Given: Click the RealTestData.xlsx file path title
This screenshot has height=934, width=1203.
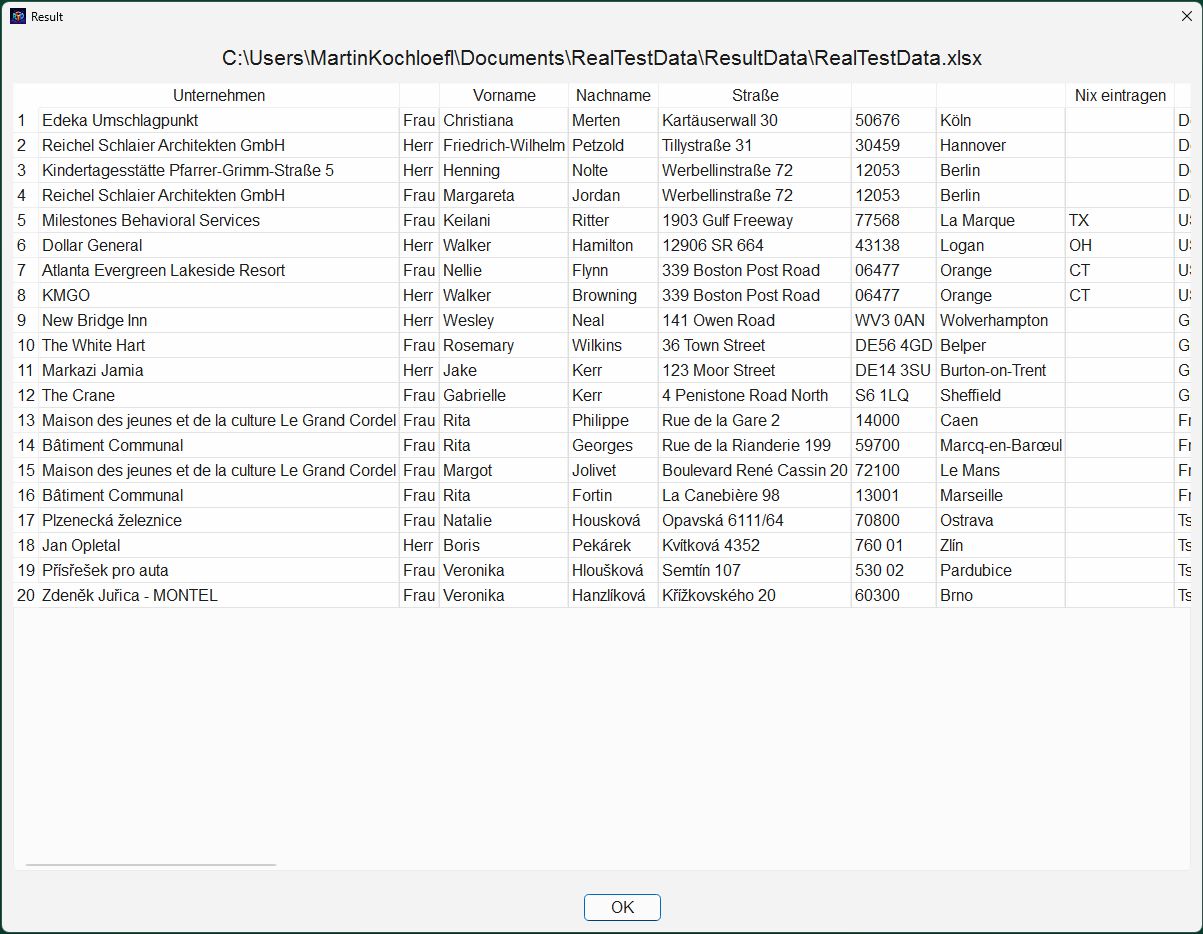Looking at the screenshot, I should coord(602,58).
